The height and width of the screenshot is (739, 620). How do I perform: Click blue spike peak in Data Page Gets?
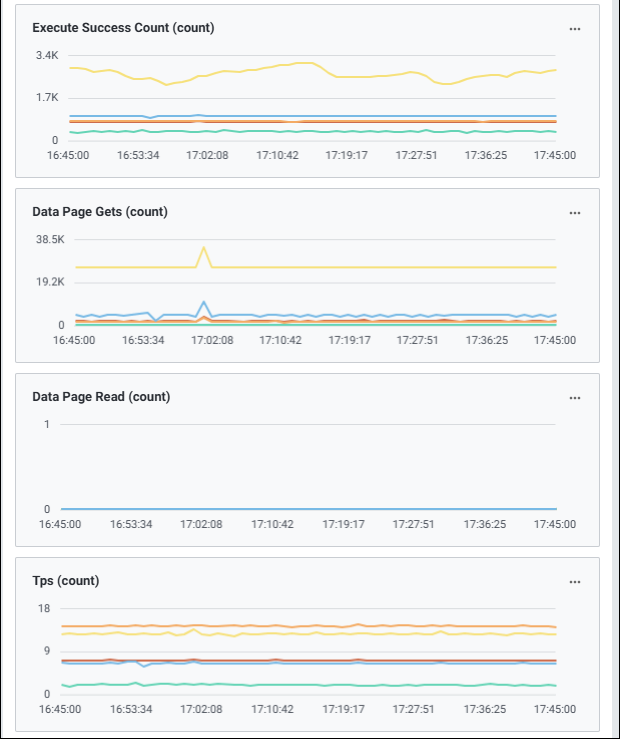tap(204, 302)
